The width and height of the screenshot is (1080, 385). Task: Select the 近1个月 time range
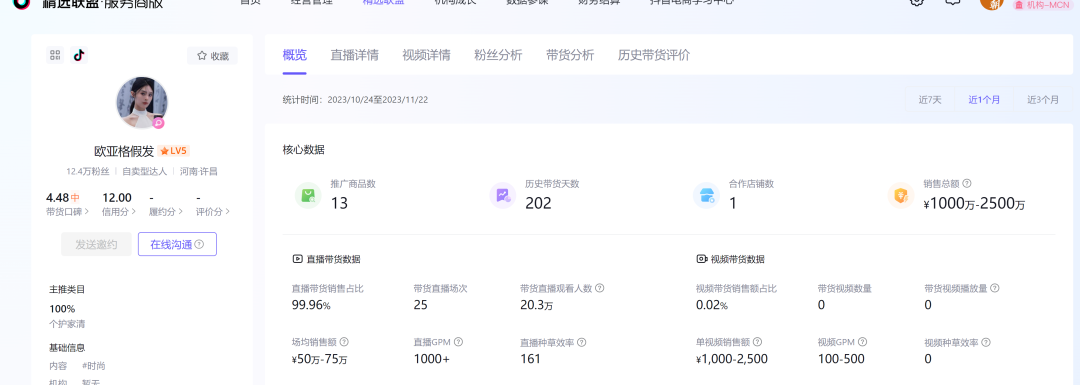pyautogui.click(x=984, y=100)
